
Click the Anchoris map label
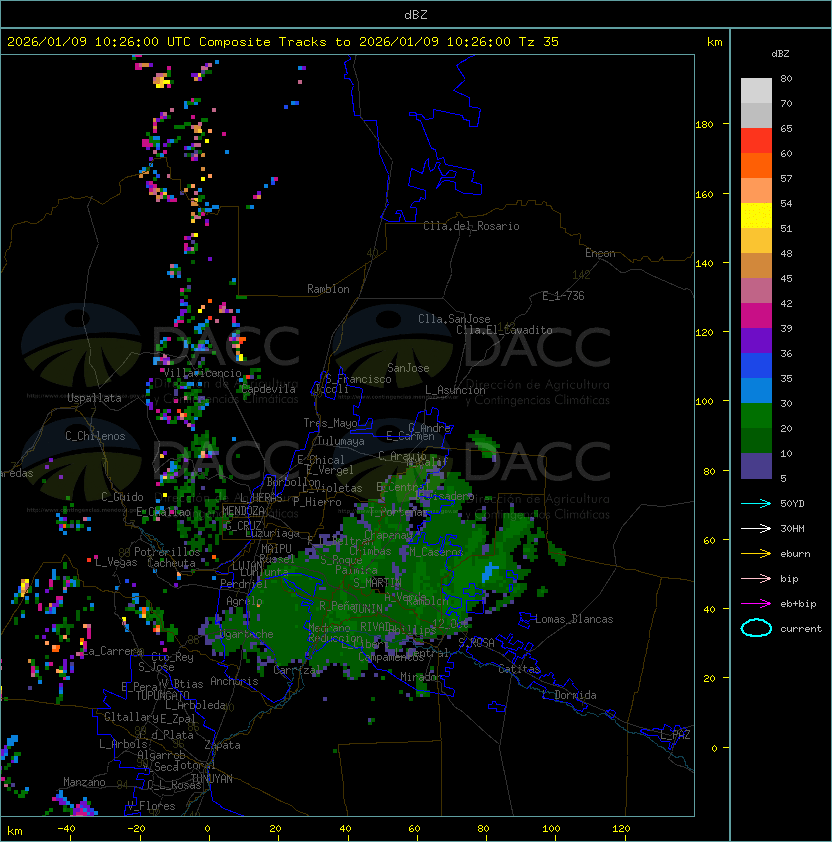tap(234, 681)
